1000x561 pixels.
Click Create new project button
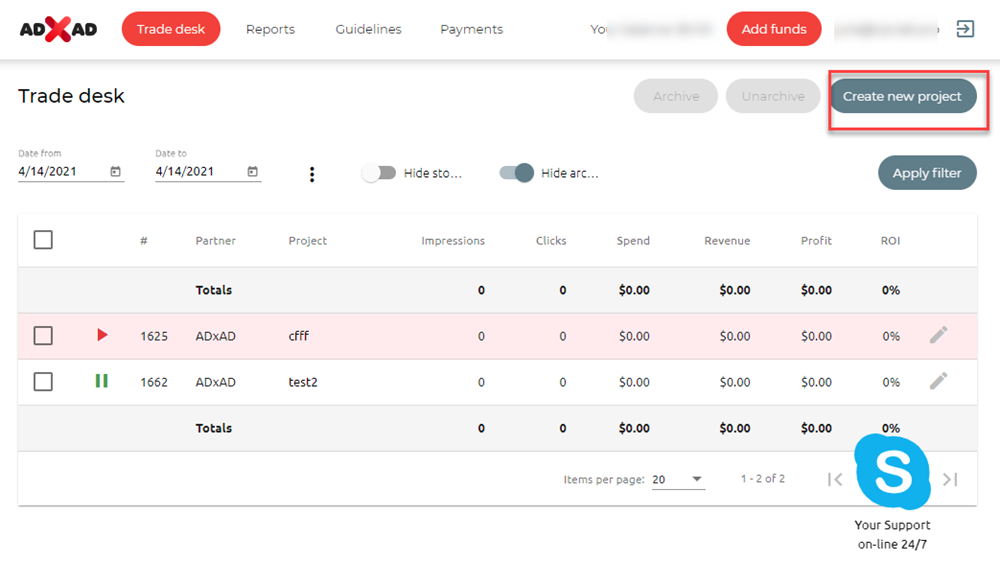[902, 97]
